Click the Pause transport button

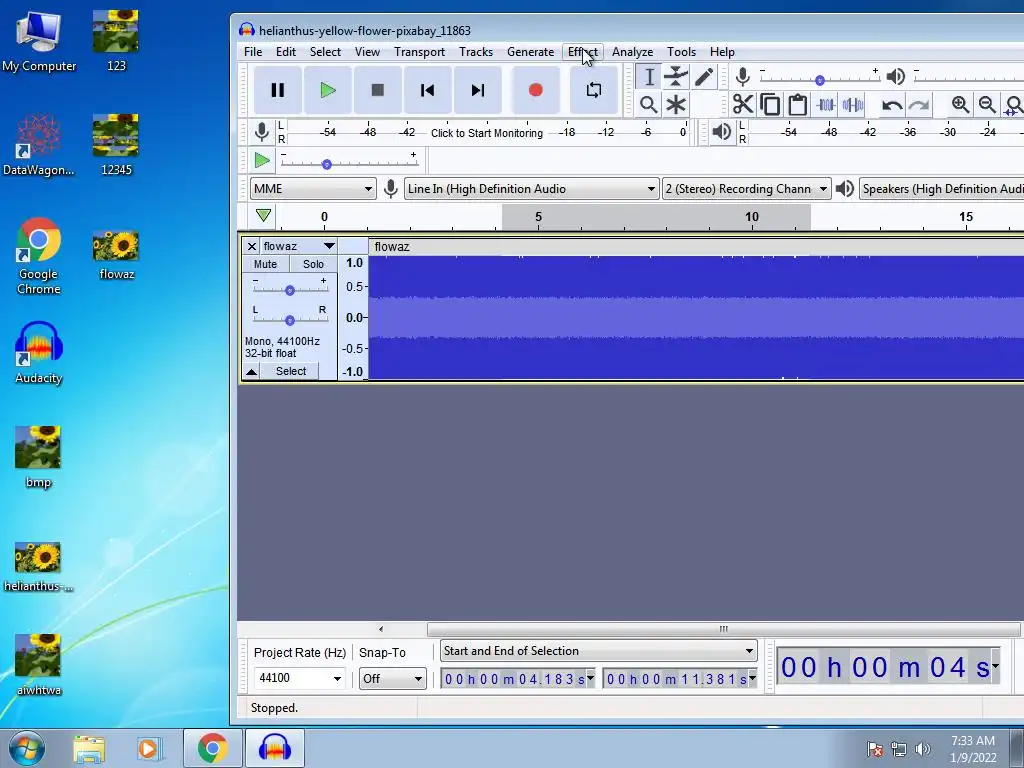point(278,90)
